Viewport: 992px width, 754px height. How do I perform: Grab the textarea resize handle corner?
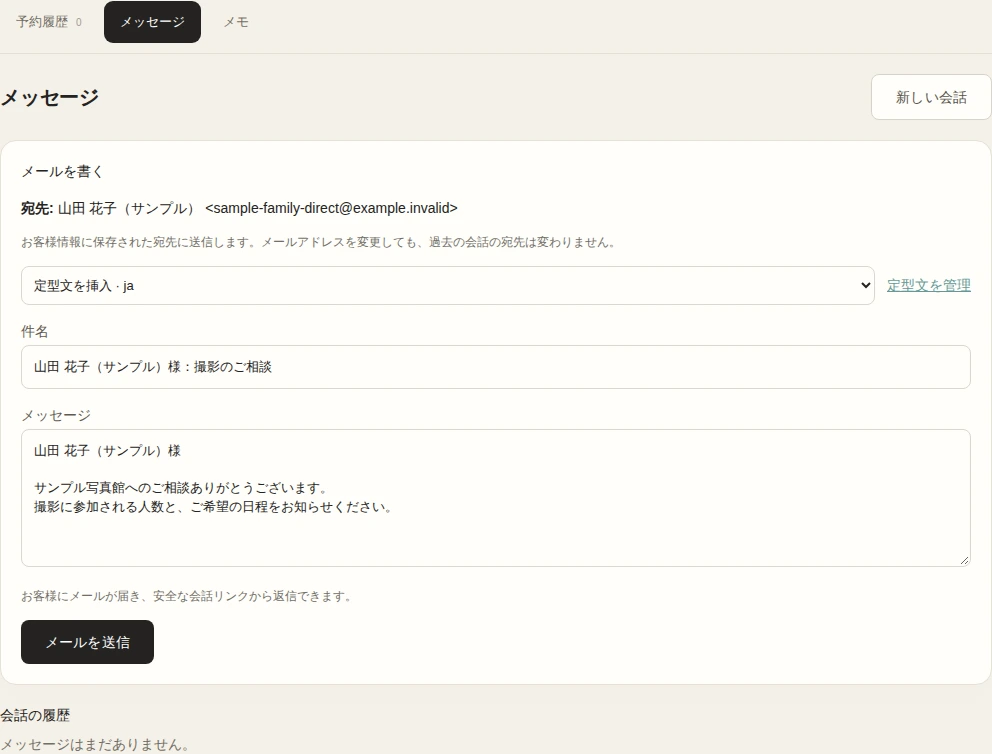point(964,560)
